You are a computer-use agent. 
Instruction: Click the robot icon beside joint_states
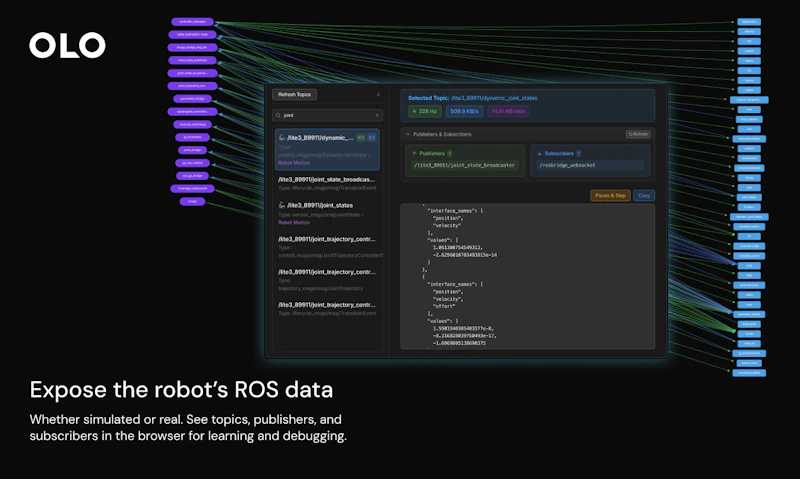(282, 205)
